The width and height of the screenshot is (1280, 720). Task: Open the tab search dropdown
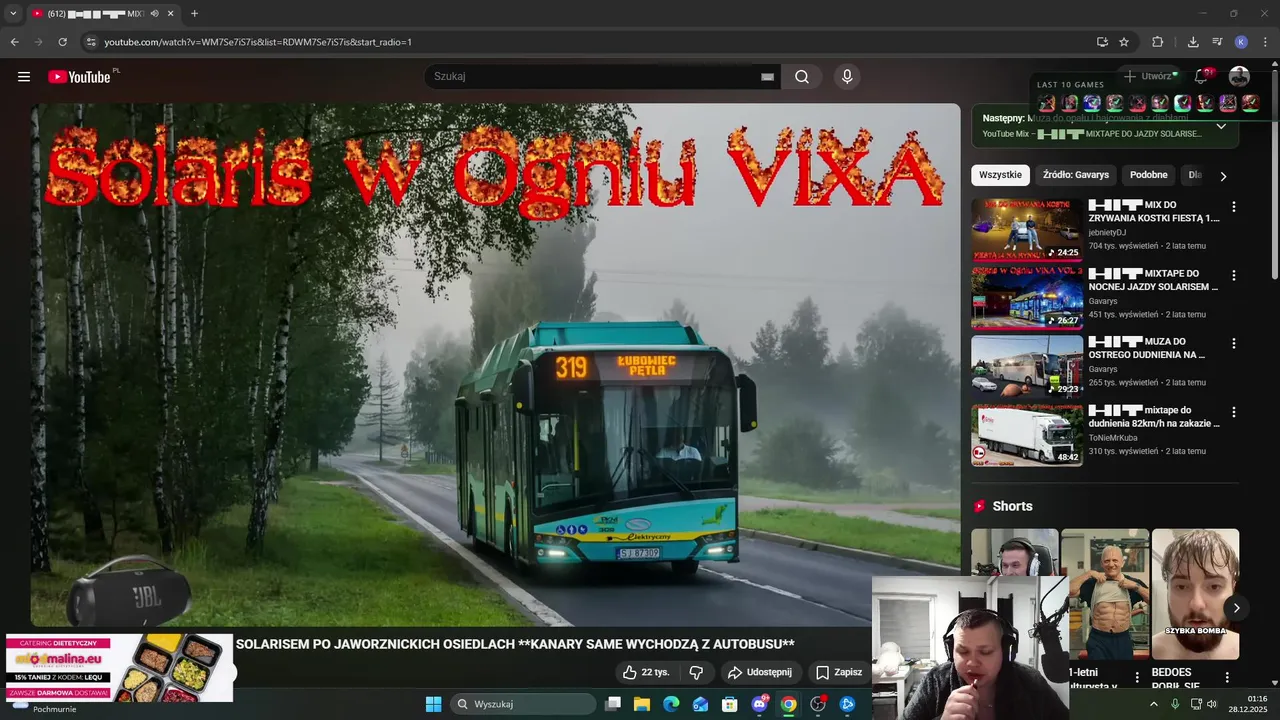[13, 14]
